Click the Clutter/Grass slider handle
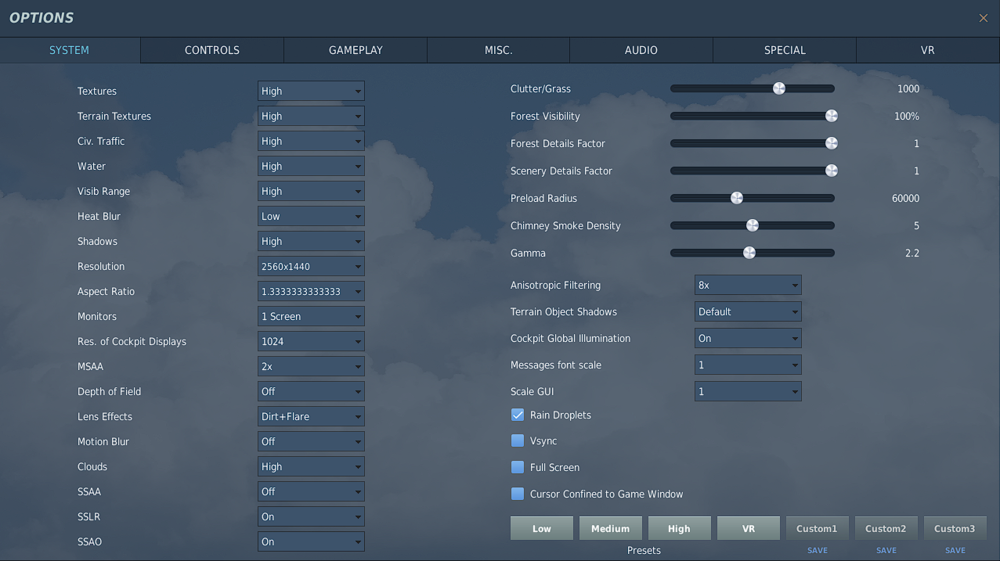Viewport: 1000px width, 561px height. point(779,89)
